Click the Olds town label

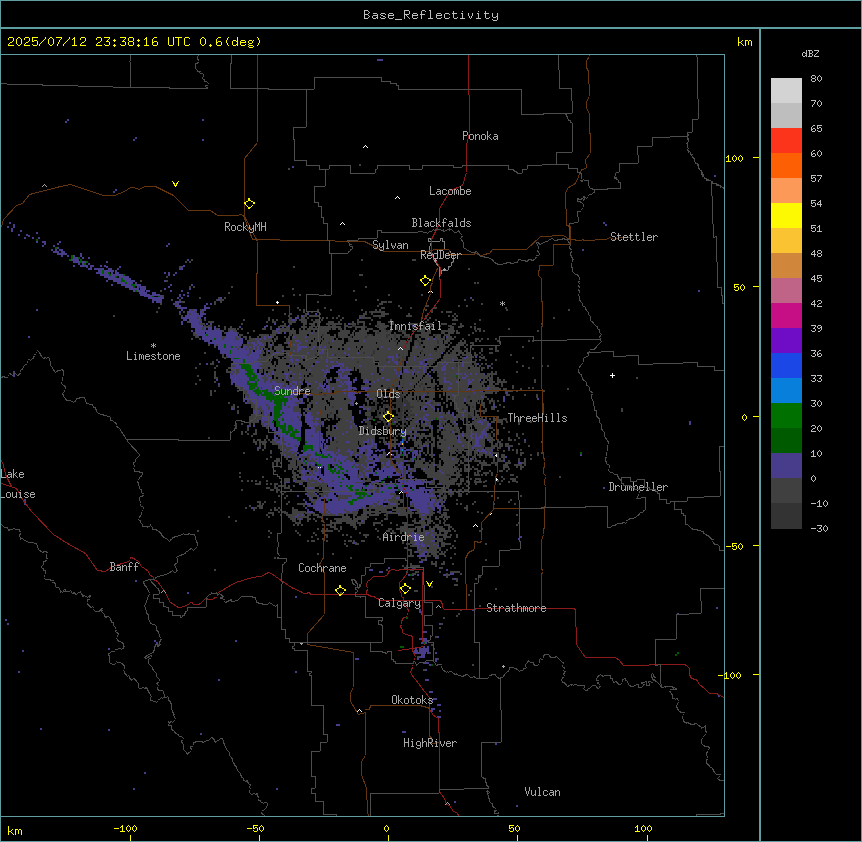point(388,394)
